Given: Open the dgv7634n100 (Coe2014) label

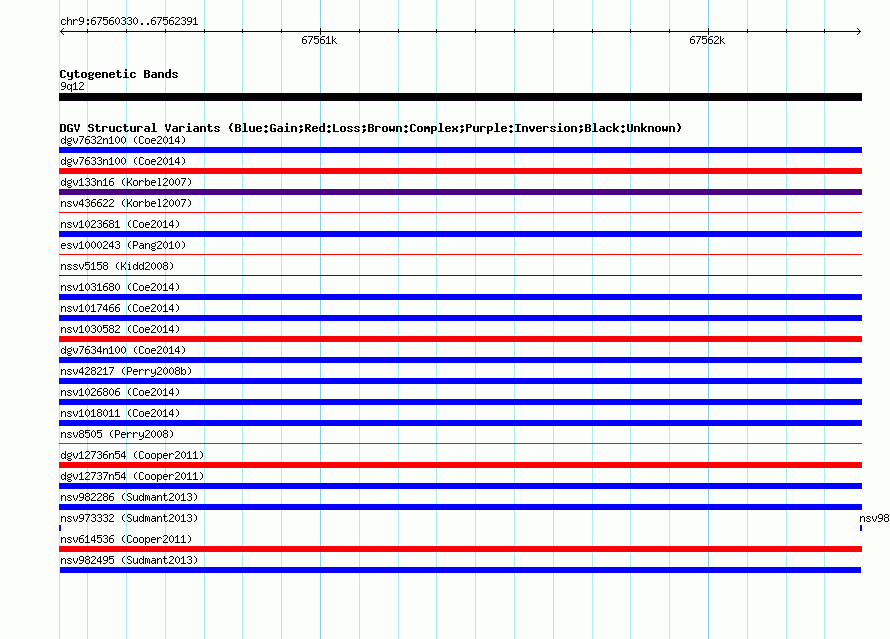Looking at the screenshot, I should (x=123, y=350).
